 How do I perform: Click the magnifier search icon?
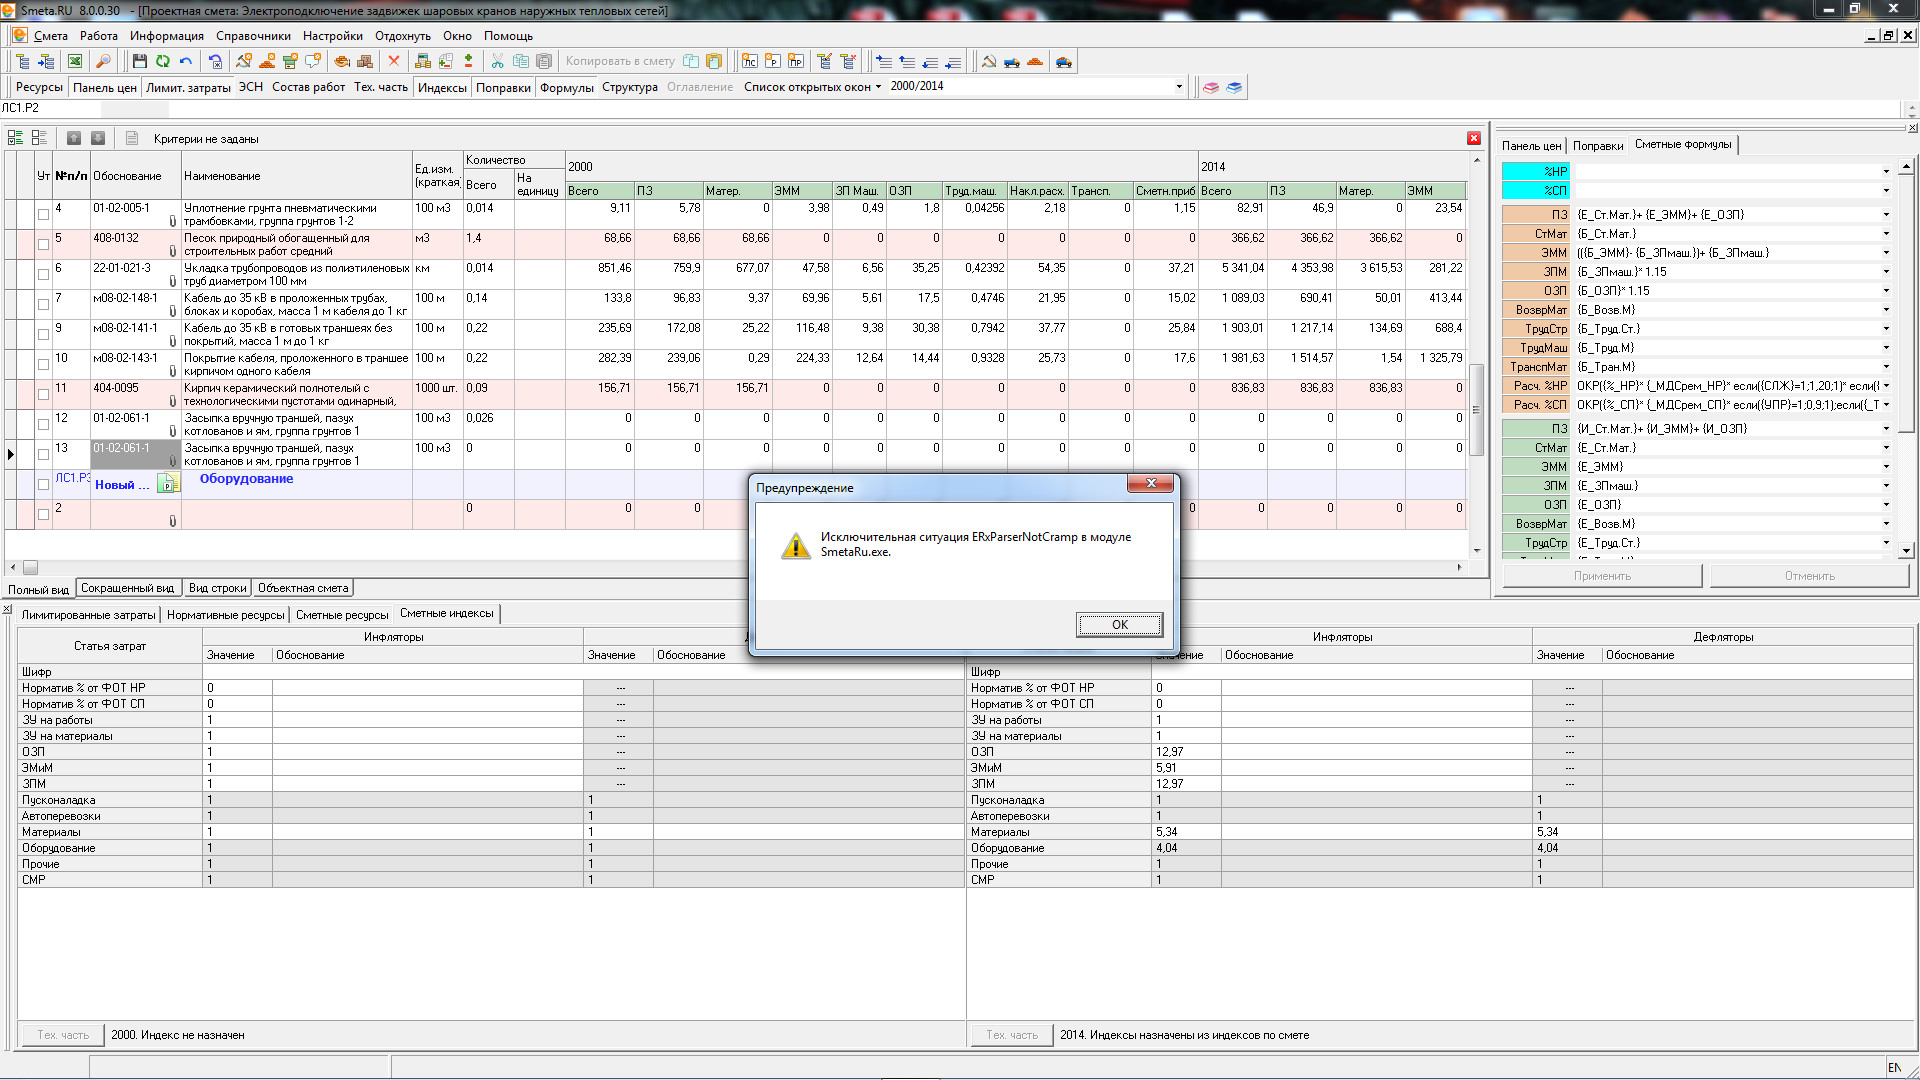pos(103,62)
